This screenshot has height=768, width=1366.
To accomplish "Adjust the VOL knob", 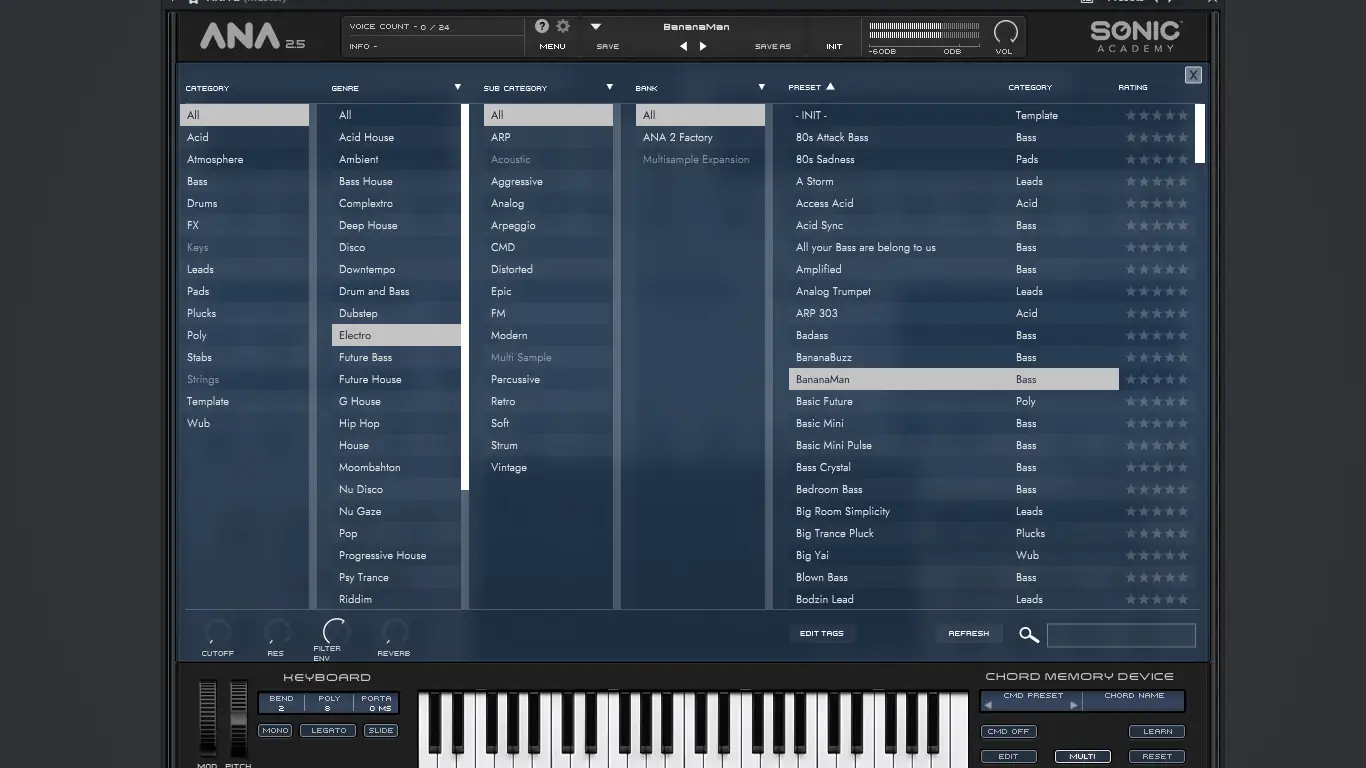I will (1005, 32).
